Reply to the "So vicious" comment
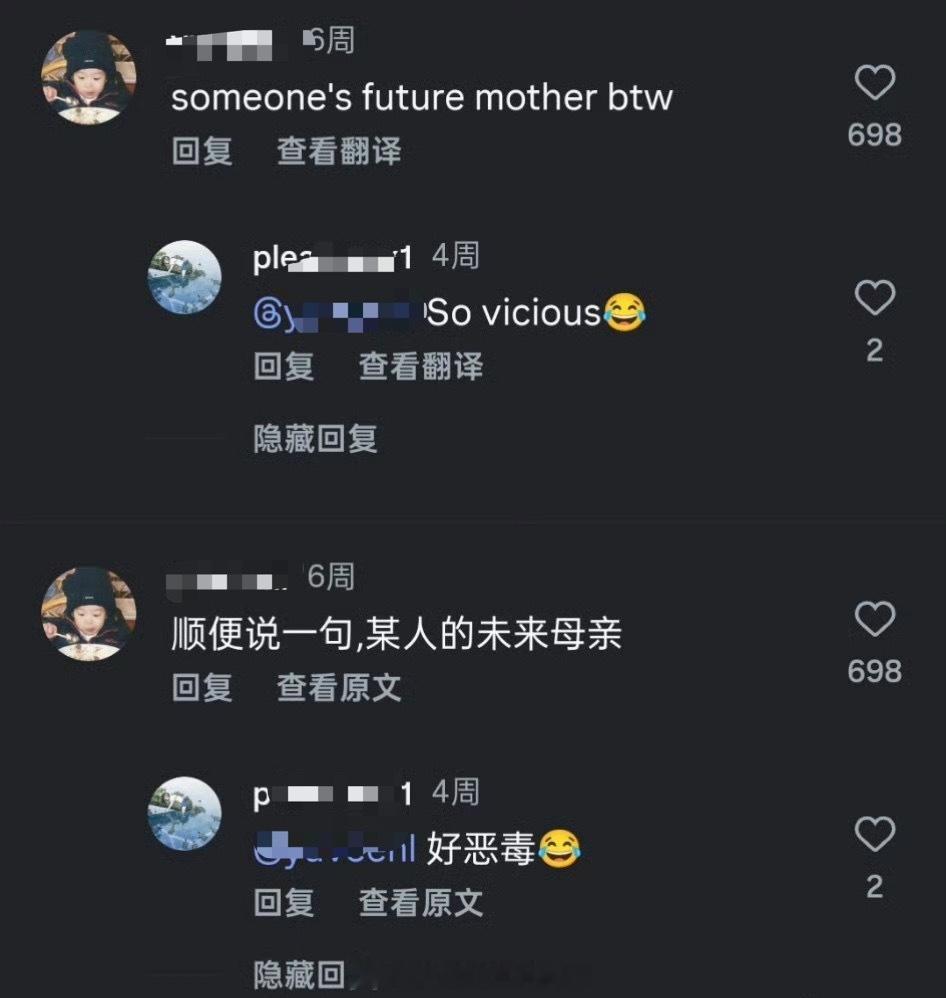Image resolution: width=946 pixels, height=998 pixels. (x=284, y=367)
